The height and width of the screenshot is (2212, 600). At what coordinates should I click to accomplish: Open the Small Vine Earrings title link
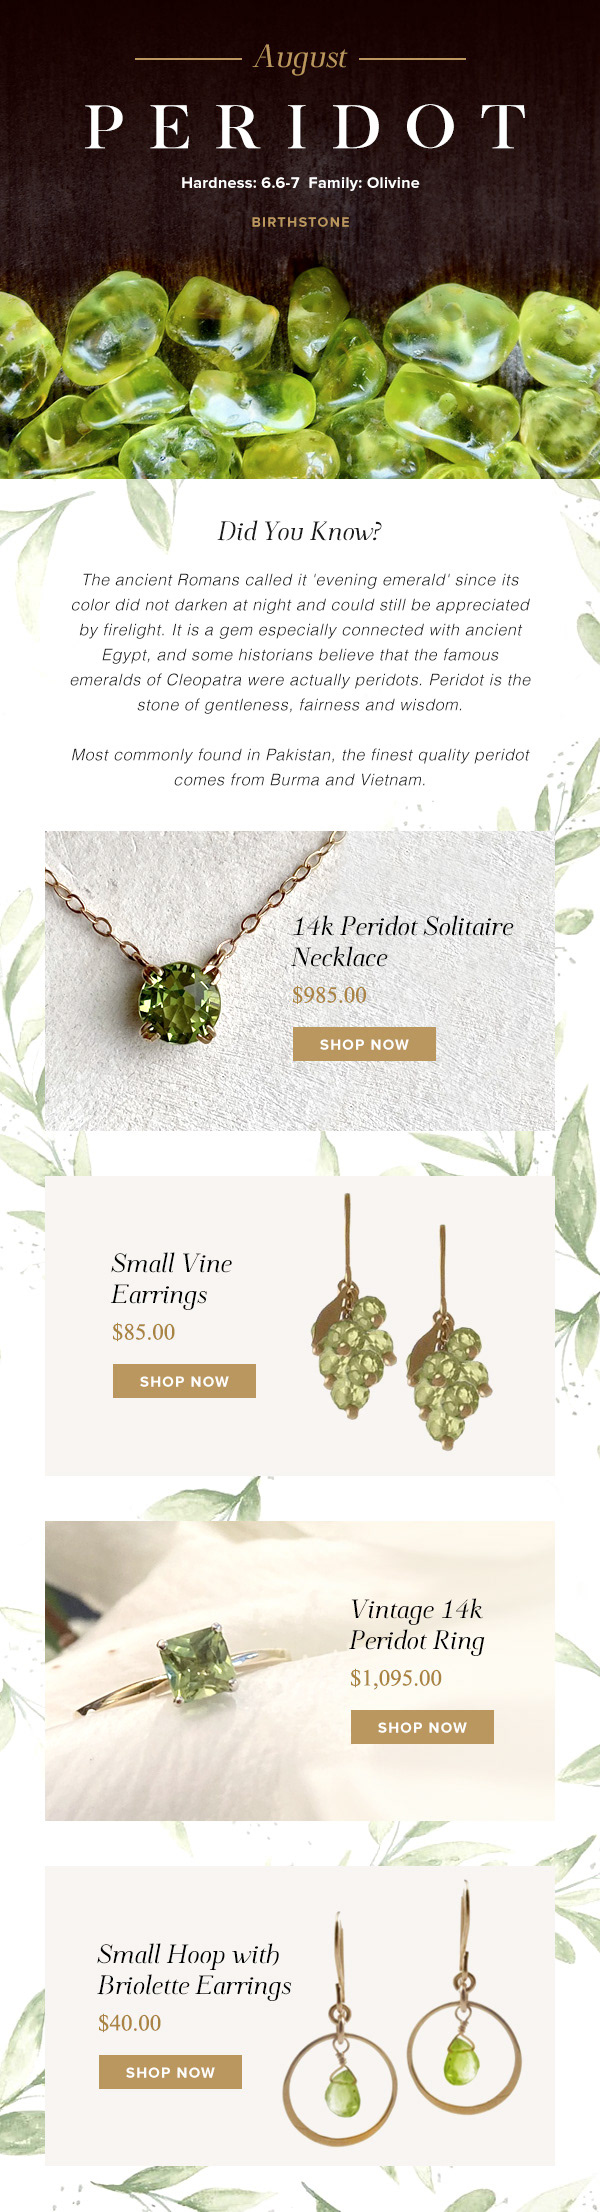coord(172,1279)
